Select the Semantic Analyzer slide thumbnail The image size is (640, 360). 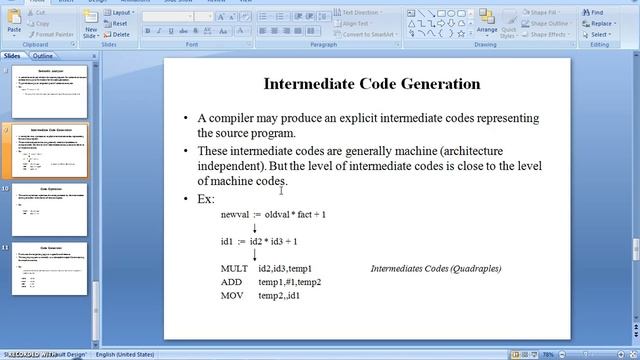[49, 92]
